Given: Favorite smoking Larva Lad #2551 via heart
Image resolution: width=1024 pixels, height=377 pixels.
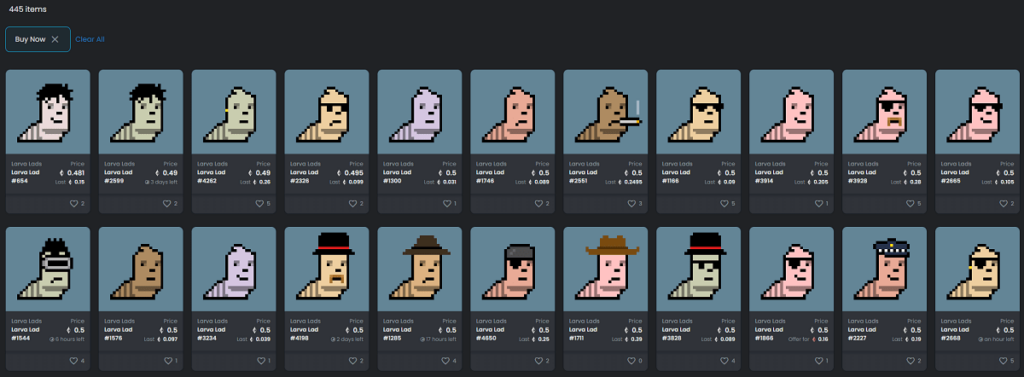Looking at the screenshot, I should (x=632, y=203).
